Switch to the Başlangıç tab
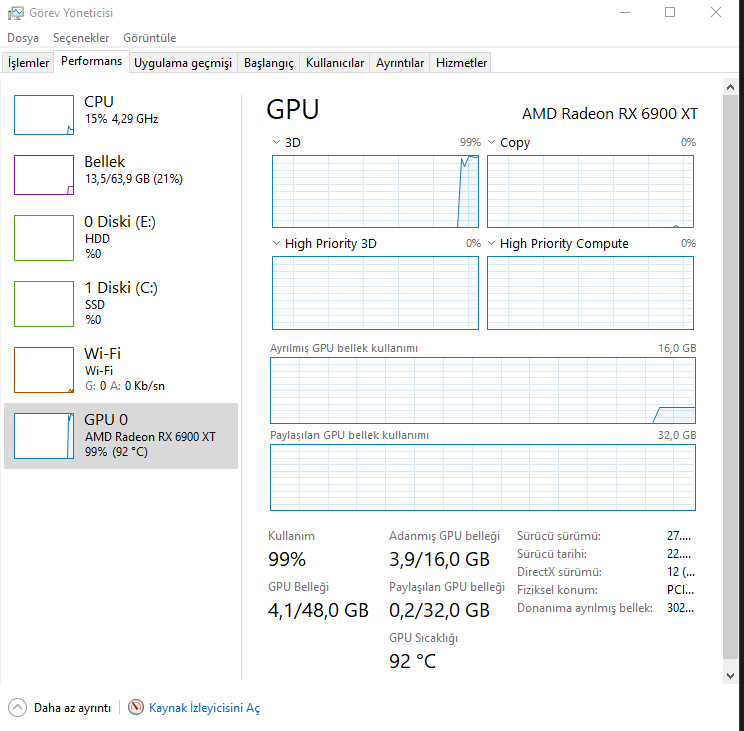Viewport: 744px width, 731px height. (x=269, y=63)
